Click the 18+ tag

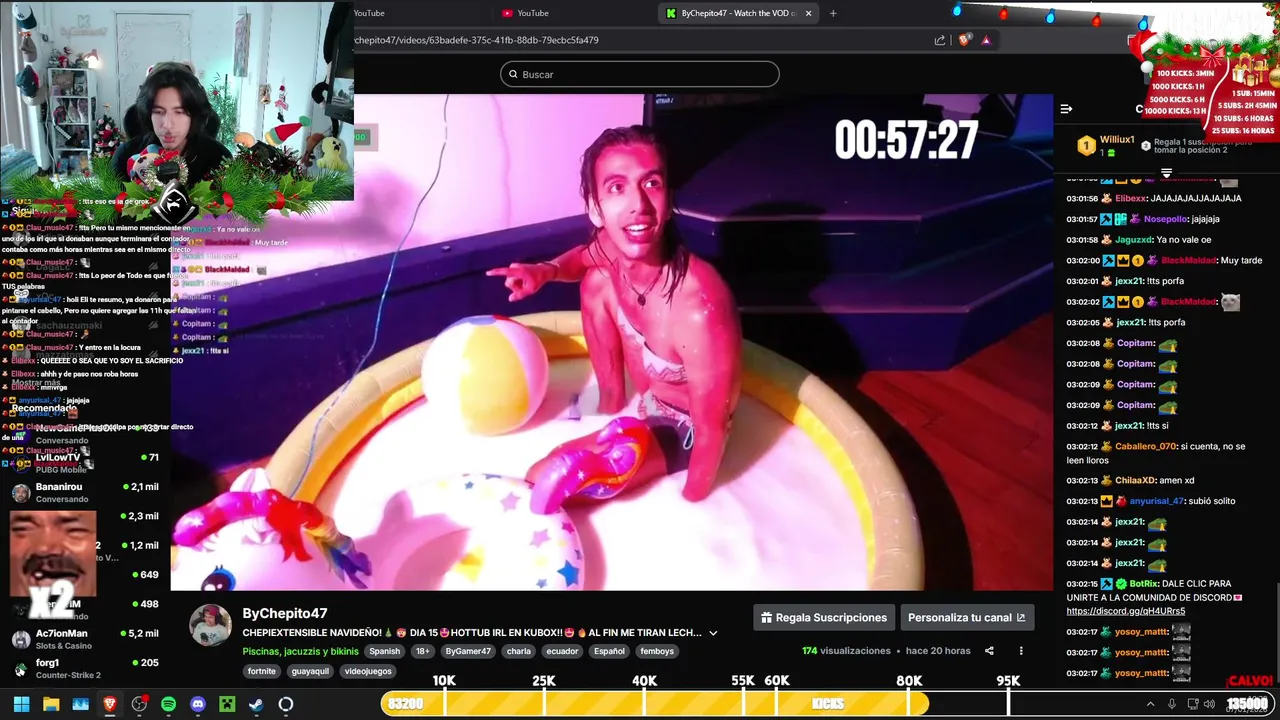(422, 651)
